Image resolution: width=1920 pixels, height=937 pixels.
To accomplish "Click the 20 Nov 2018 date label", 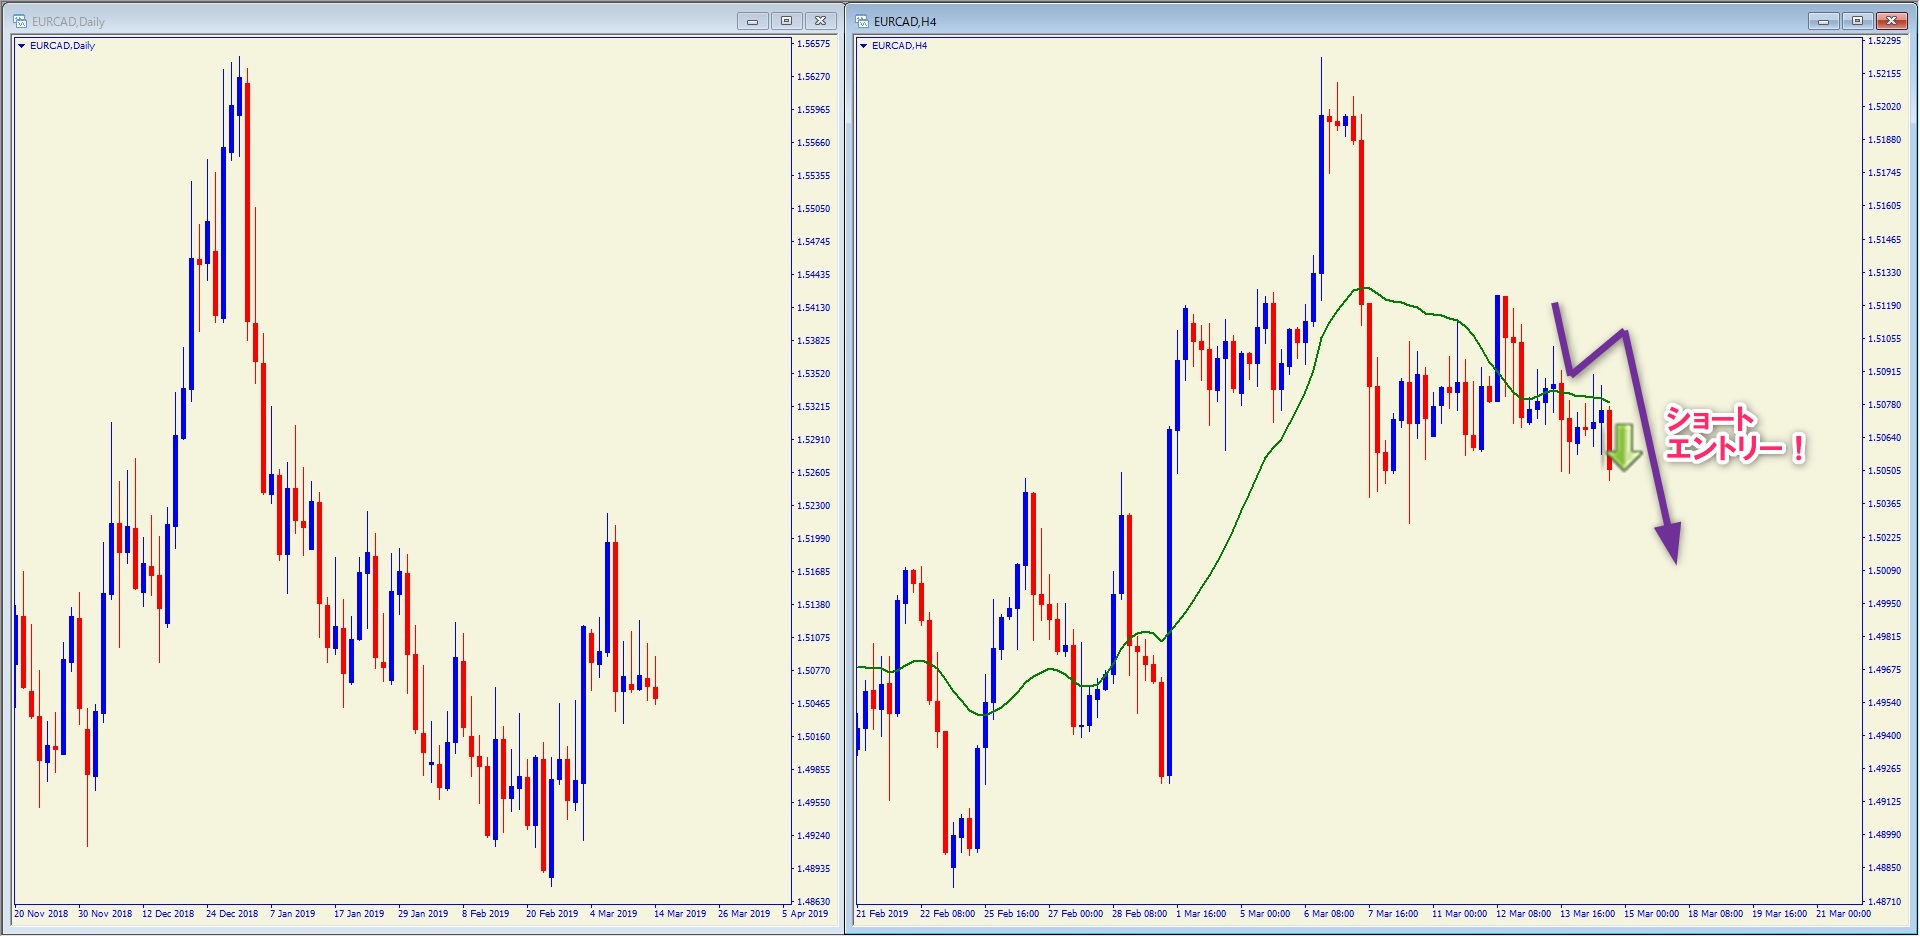I will (x=41, y=914).
